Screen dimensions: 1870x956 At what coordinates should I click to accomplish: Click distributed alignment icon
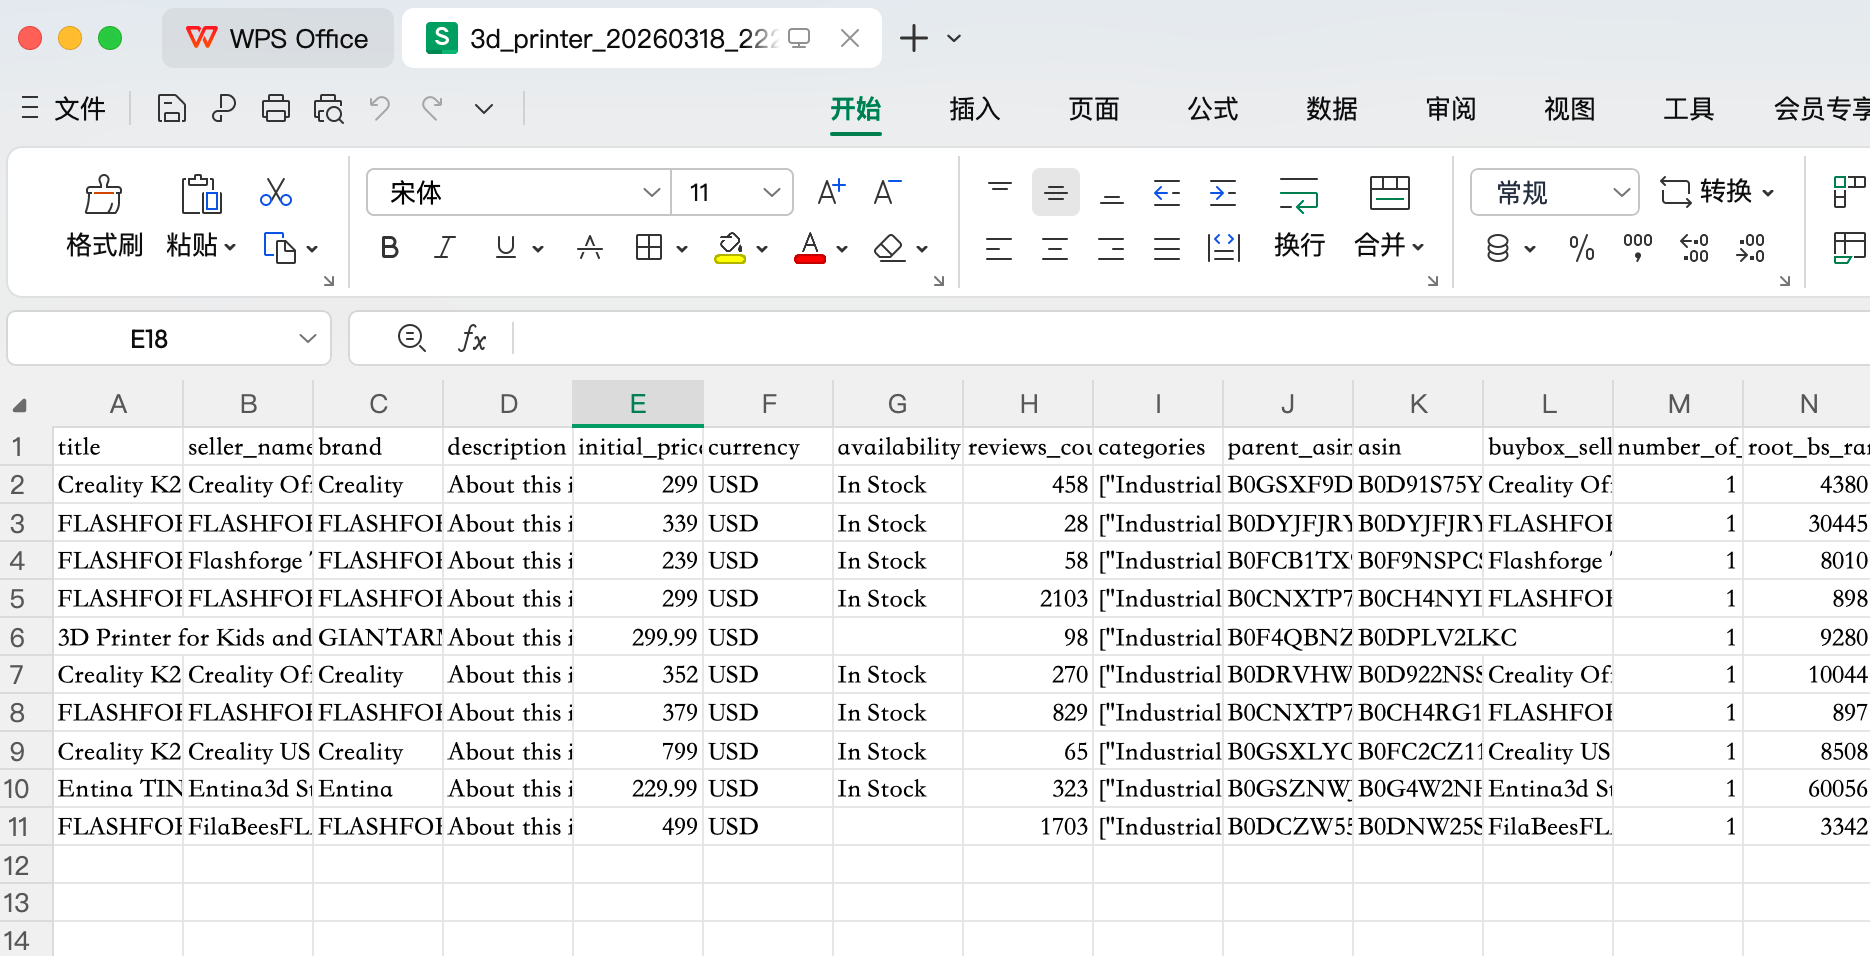pos(1224,248)
